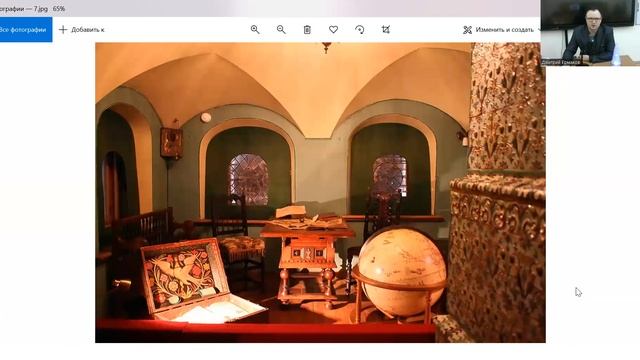
Task: Delete the photo with the trash icon
Action: point(307,29)
